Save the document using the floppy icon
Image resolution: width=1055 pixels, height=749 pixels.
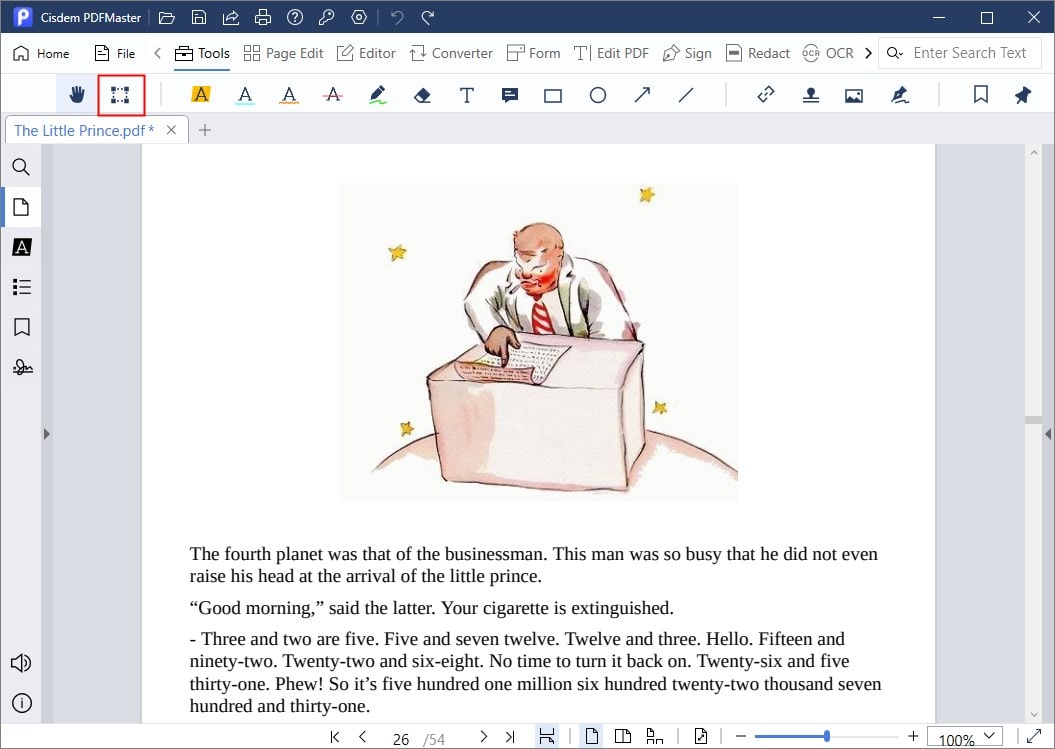pos(198,17)
